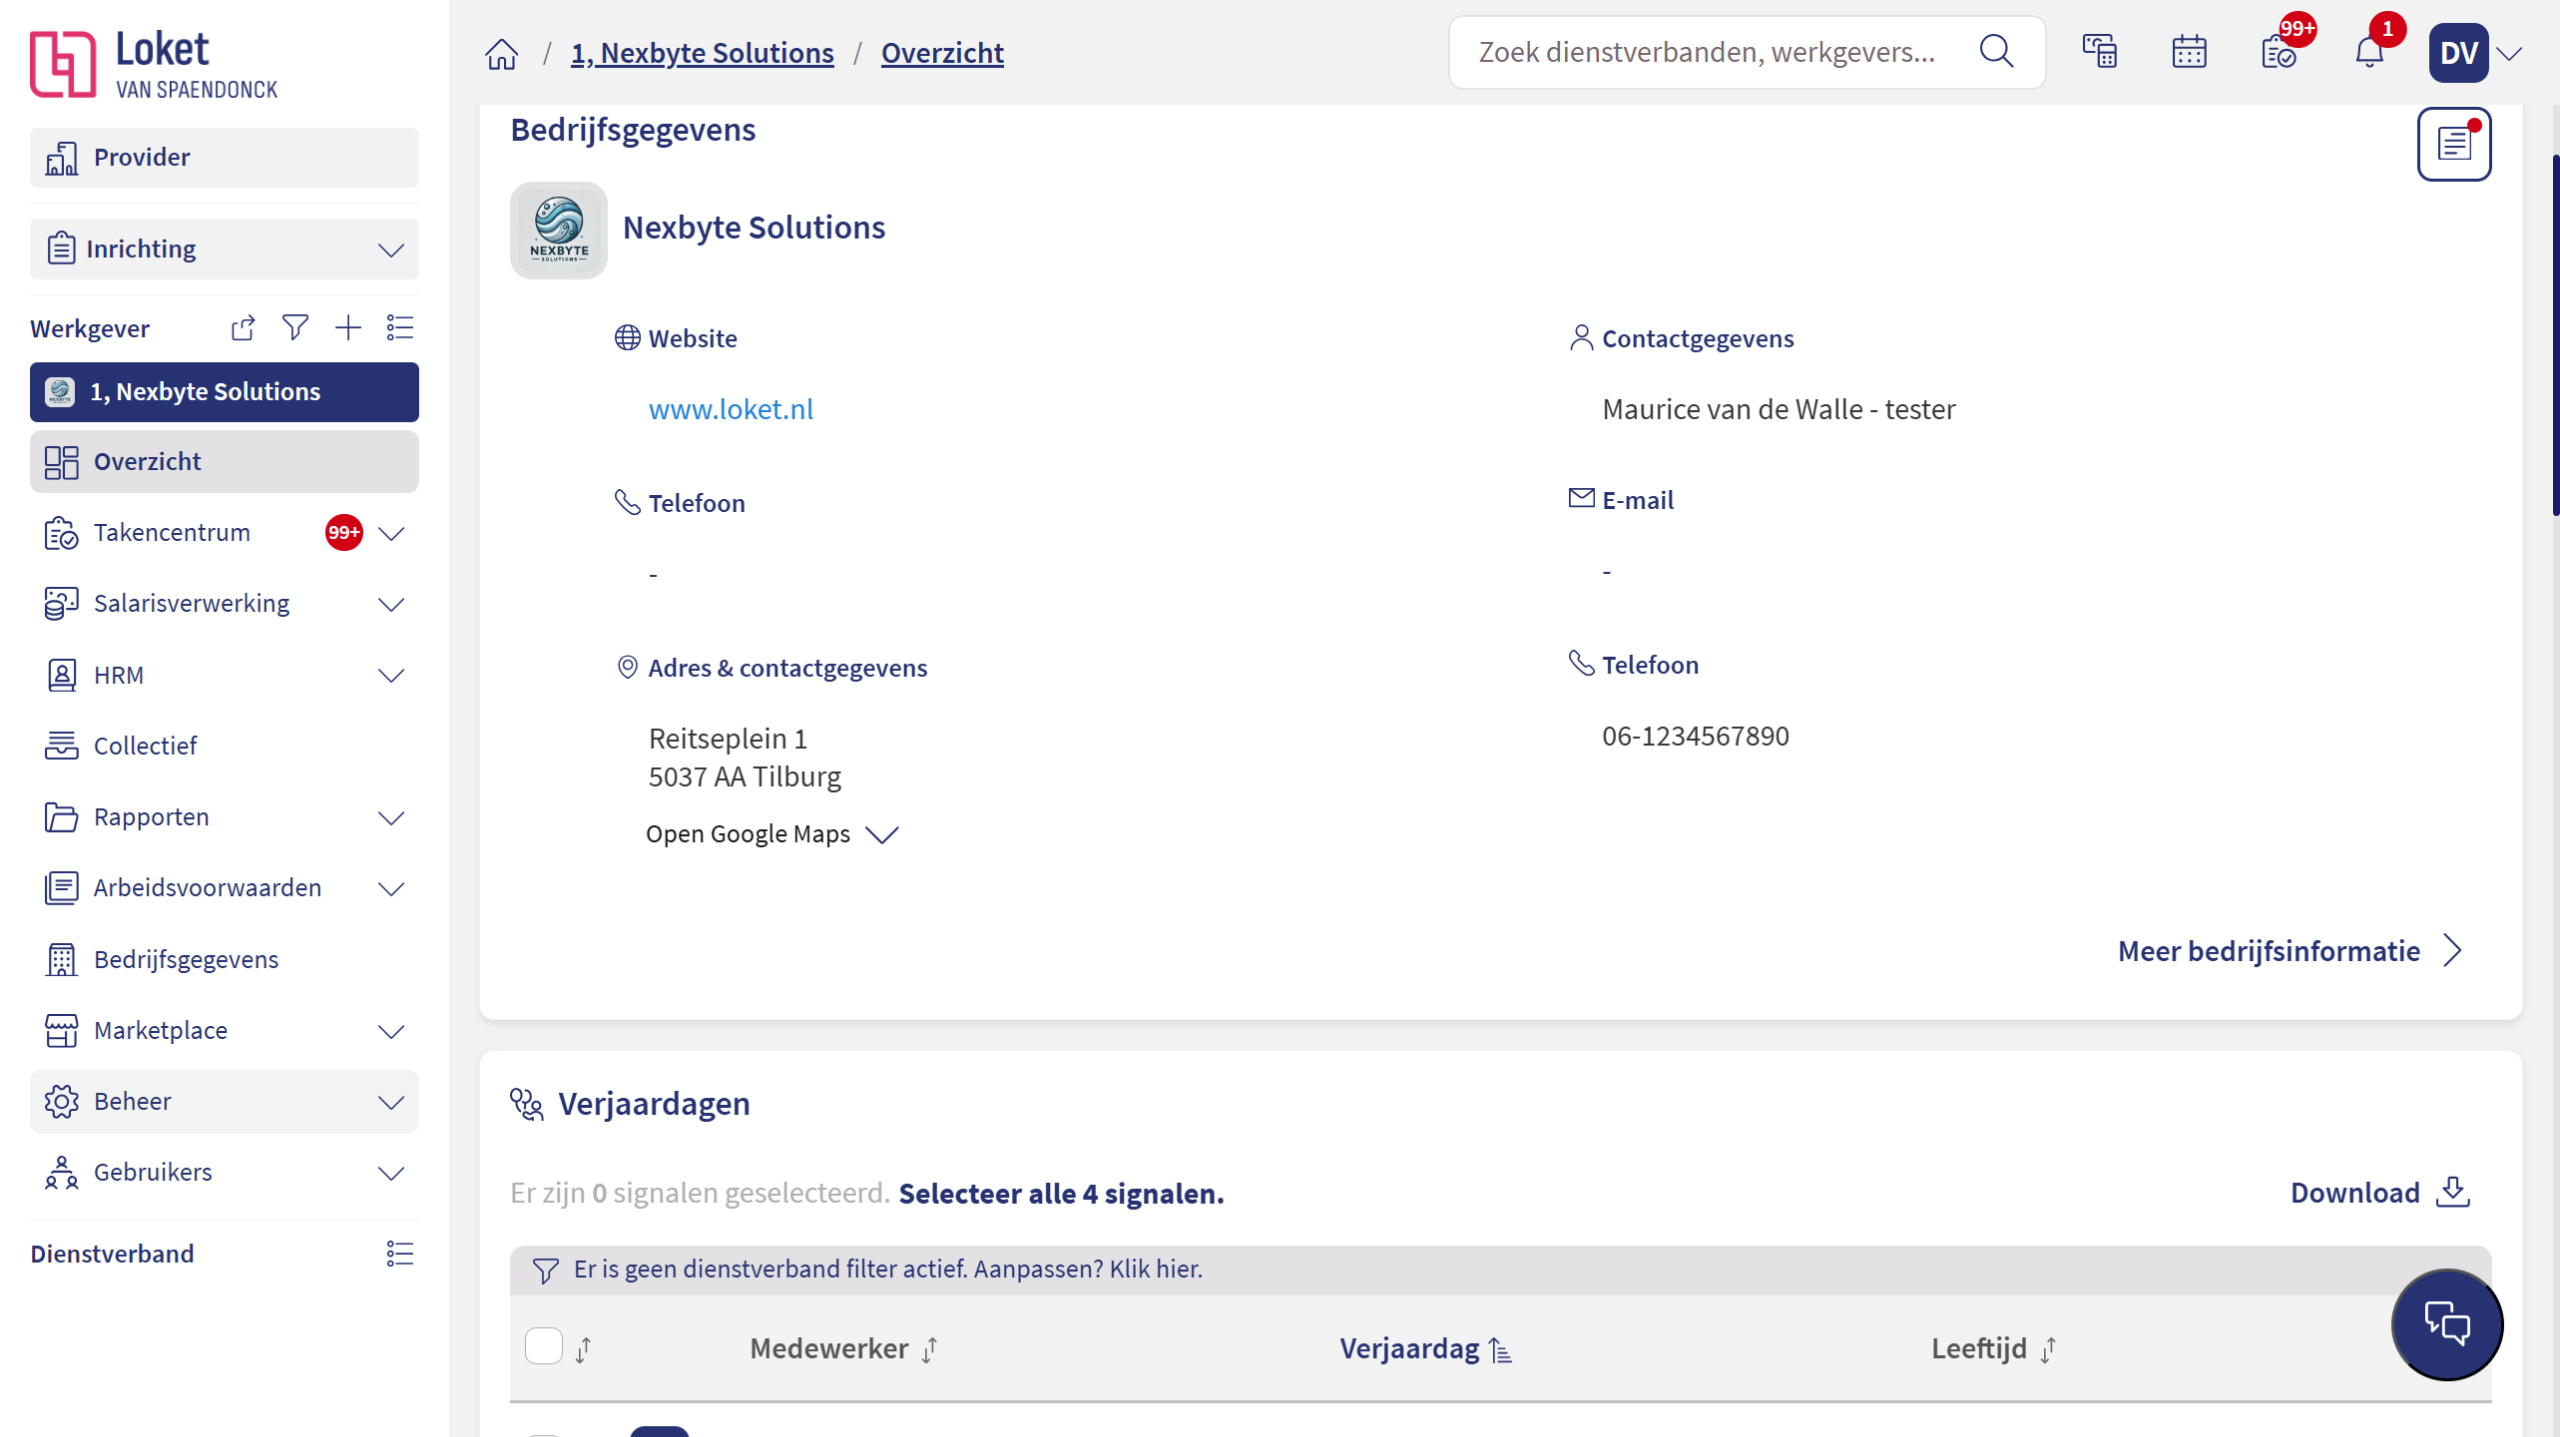2560x1437 pixels.
Task: Add a new employer with plus icon
Action: [x=348, y=328]
